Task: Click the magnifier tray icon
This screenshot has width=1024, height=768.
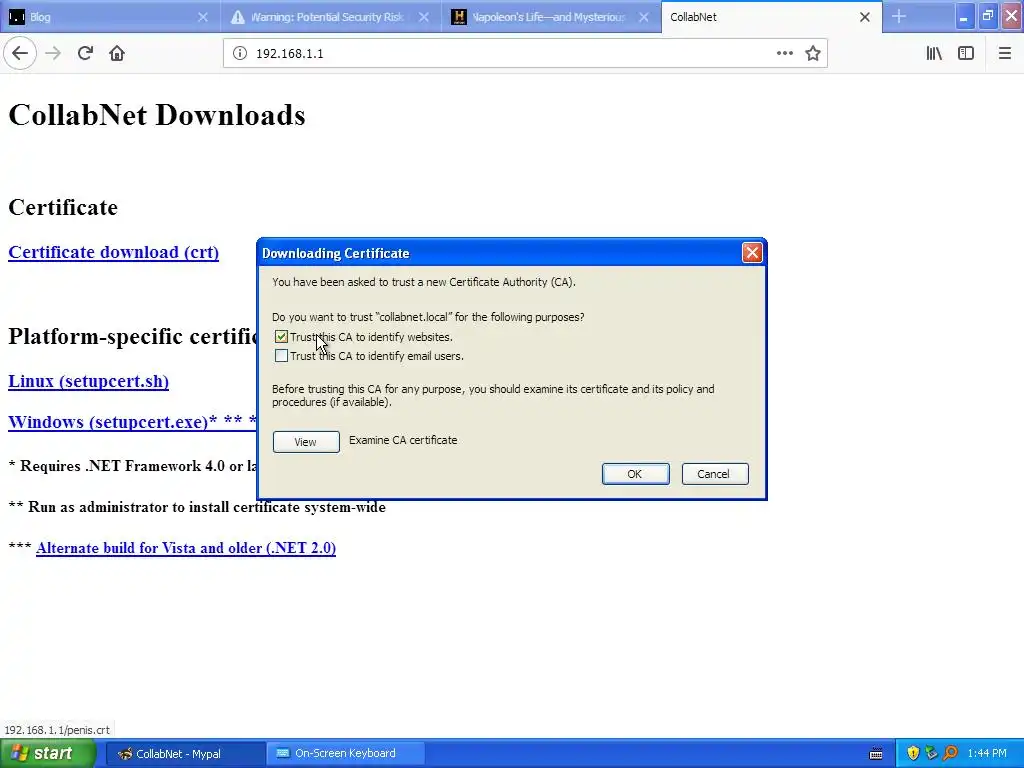Action: (950, 753)
